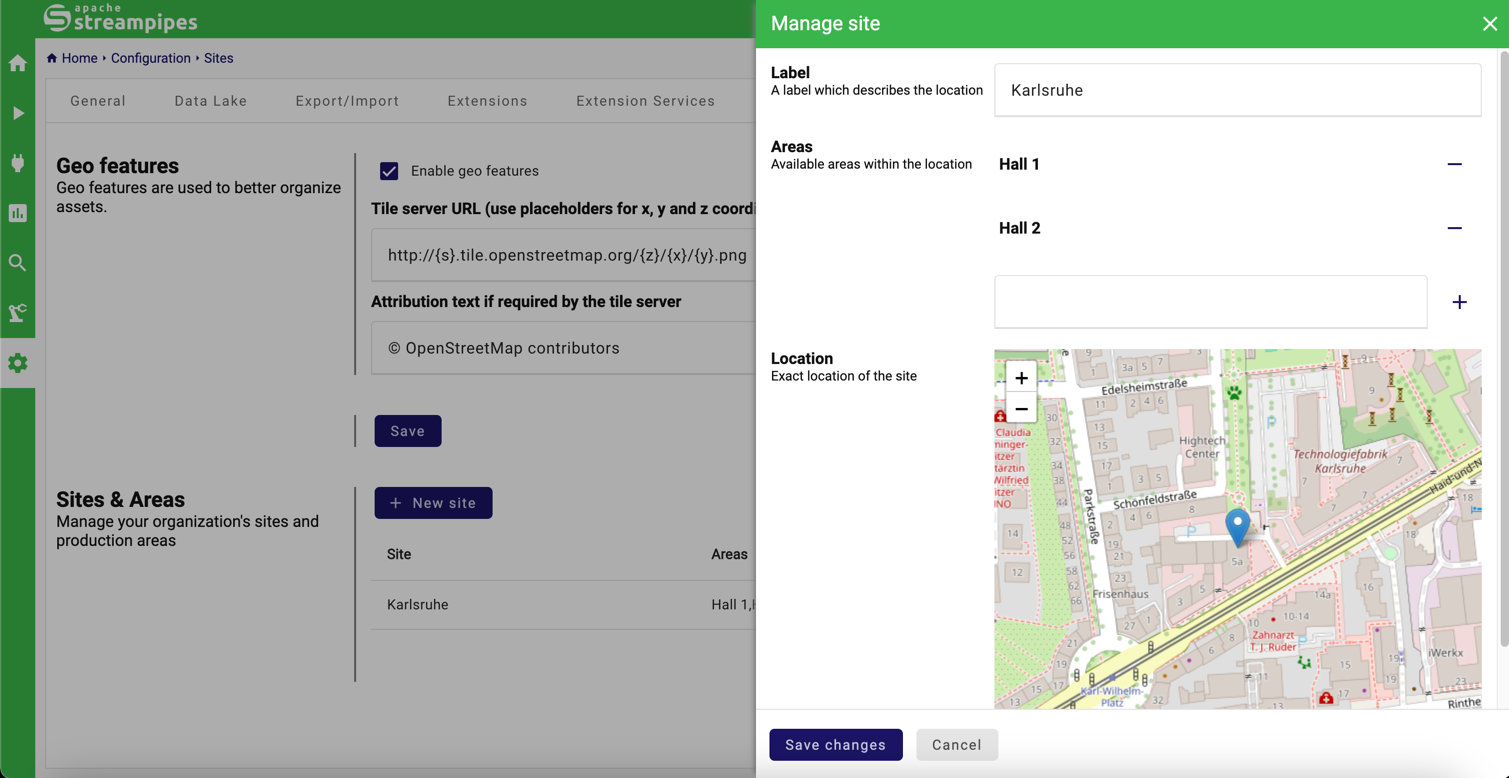Zoom in on the location map
This screenshot has width=1509, height=778.
(x=1021, y=378)
